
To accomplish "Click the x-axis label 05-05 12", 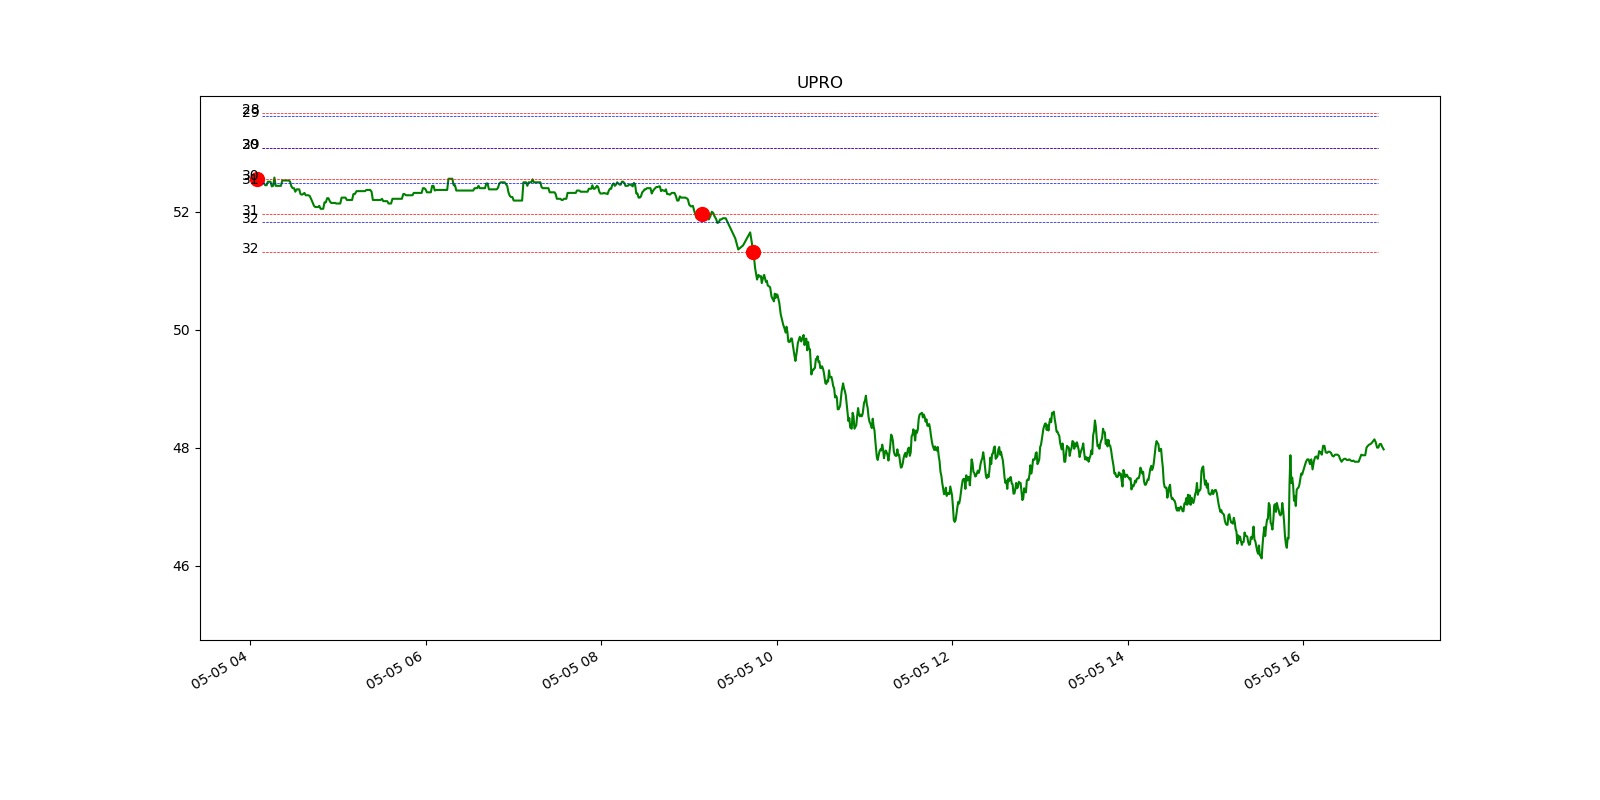I will point(921,670).
